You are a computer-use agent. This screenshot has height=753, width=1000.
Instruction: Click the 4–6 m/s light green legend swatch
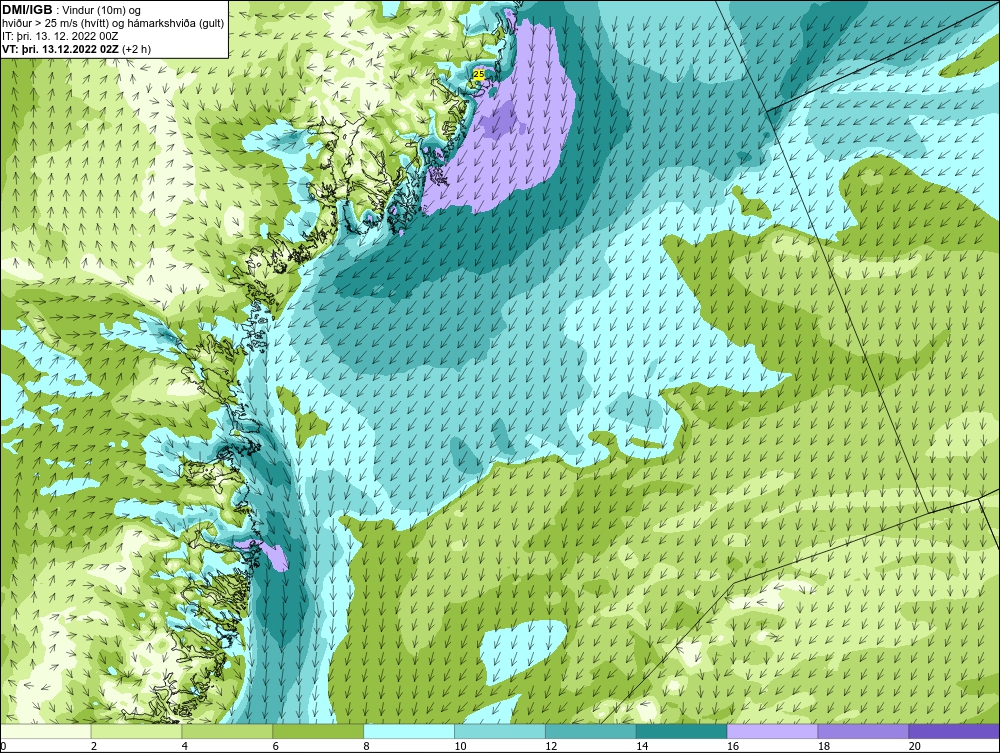[x=227, y=731]
